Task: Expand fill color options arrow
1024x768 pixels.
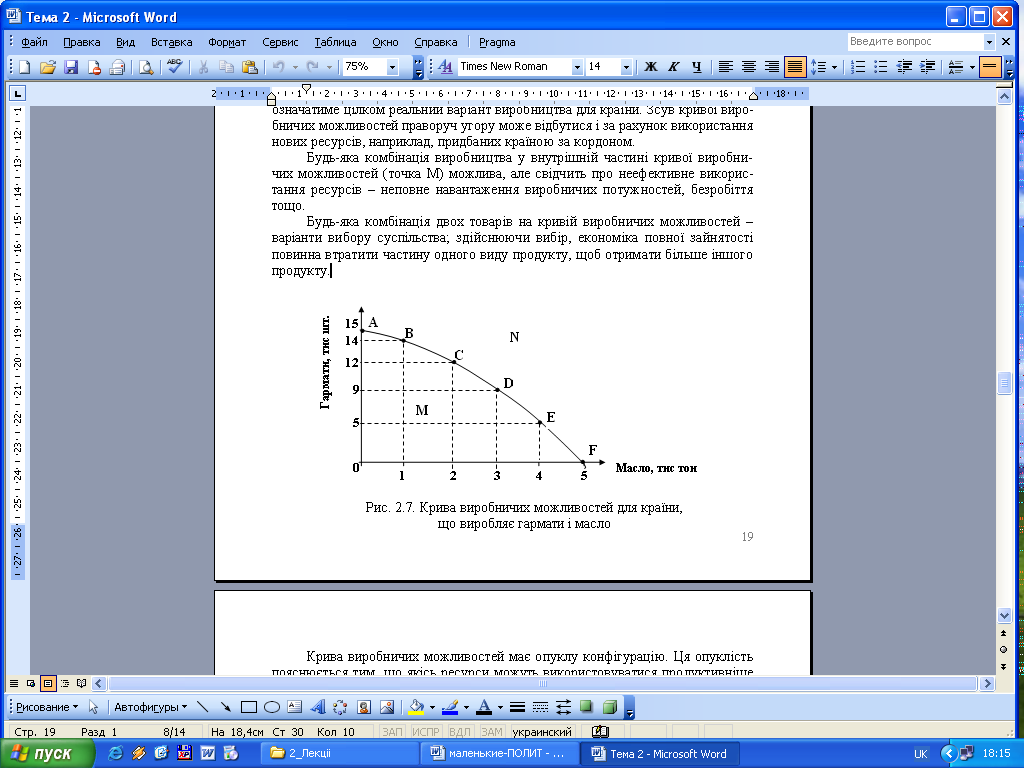Action: [432, 707]
